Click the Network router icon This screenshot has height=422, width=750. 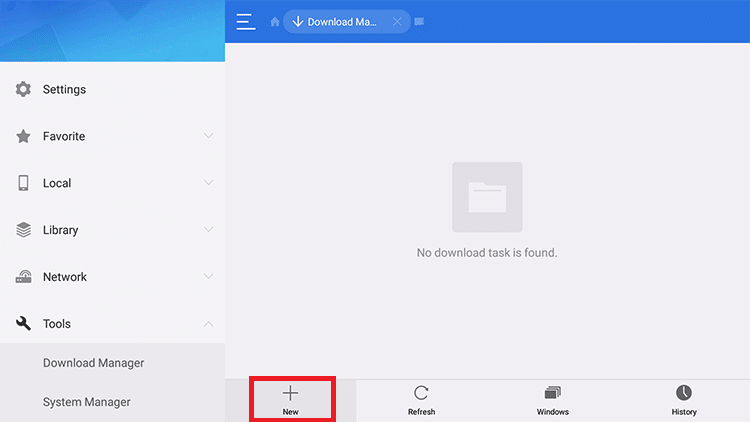(23, 277)
